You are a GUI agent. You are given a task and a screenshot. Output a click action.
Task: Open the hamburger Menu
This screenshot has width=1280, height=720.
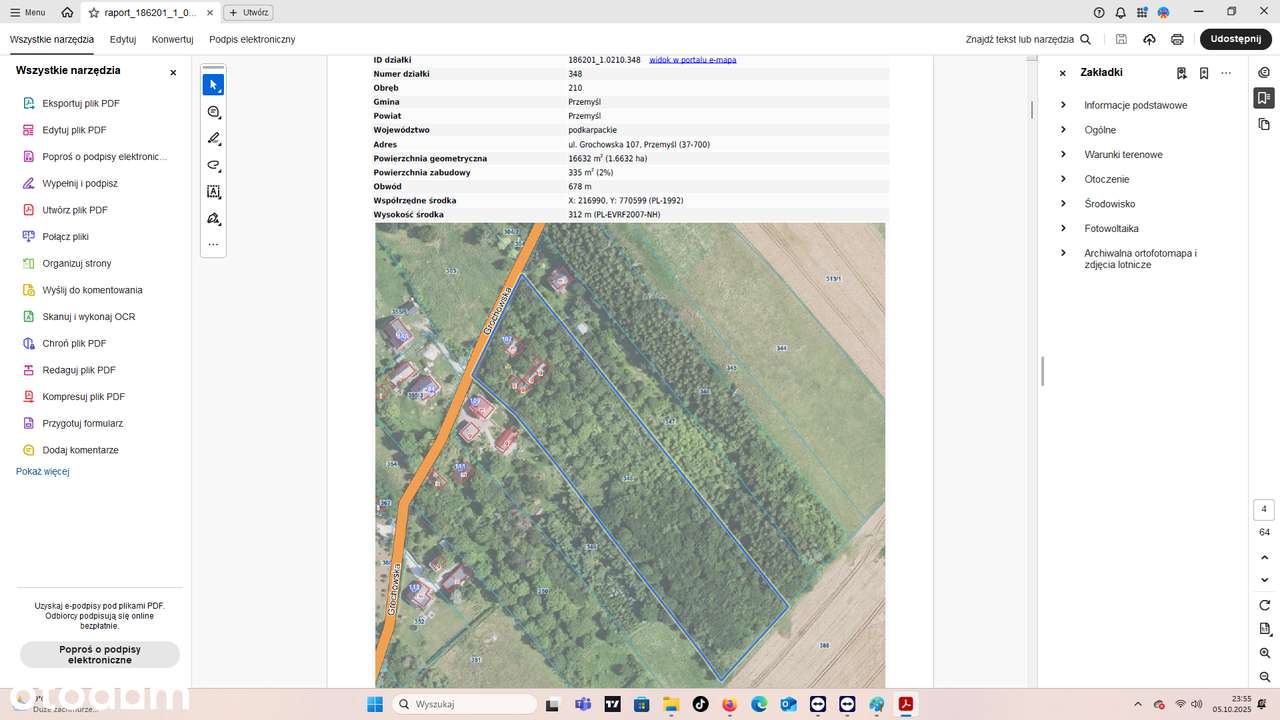coord(27,13)
